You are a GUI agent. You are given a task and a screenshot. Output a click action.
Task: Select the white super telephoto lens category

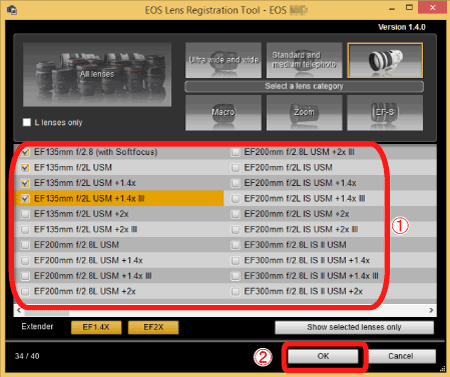click(x=385, y=60)
